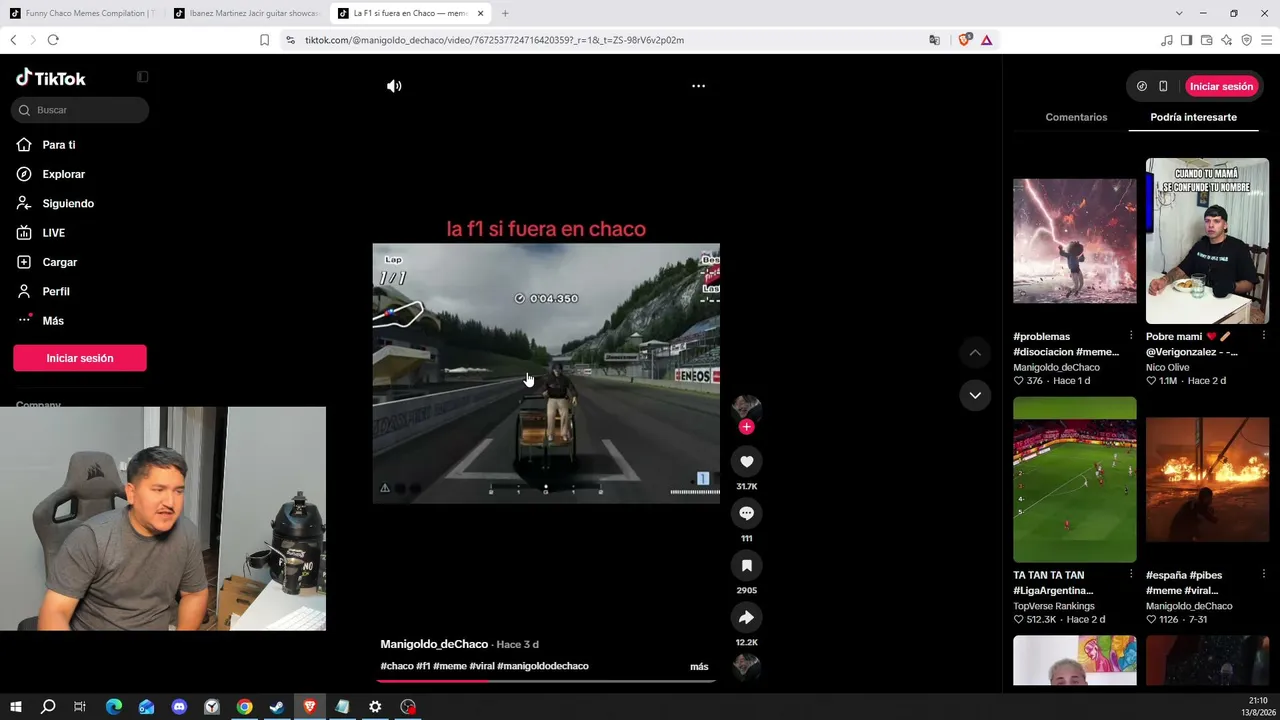Open the #problemas lightning video thumbnail
This screenshot has width=1280, height=720.
[x=1075, y=241]
